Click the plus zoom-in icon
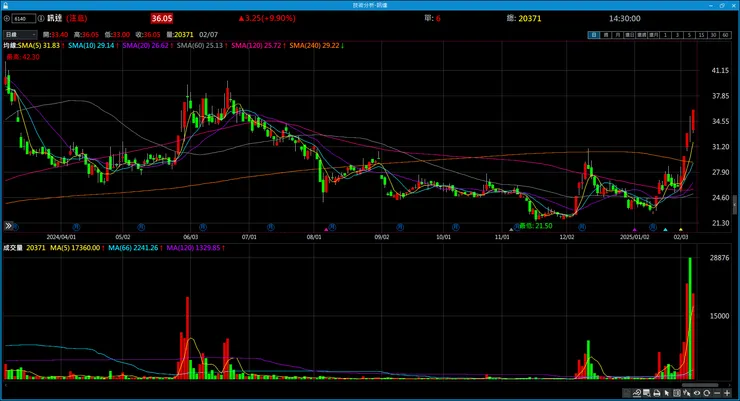The width and height of the screenshot is (740, 401). [727, 393]
